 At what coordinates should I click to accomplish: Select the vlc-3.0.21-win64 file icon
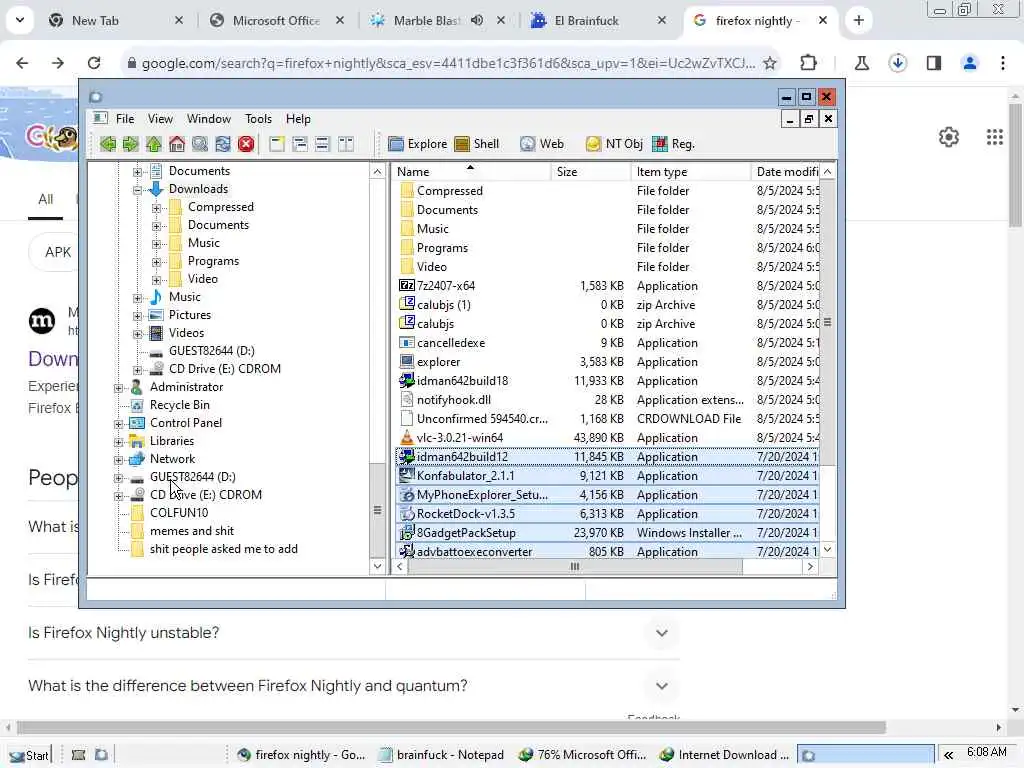406,438
